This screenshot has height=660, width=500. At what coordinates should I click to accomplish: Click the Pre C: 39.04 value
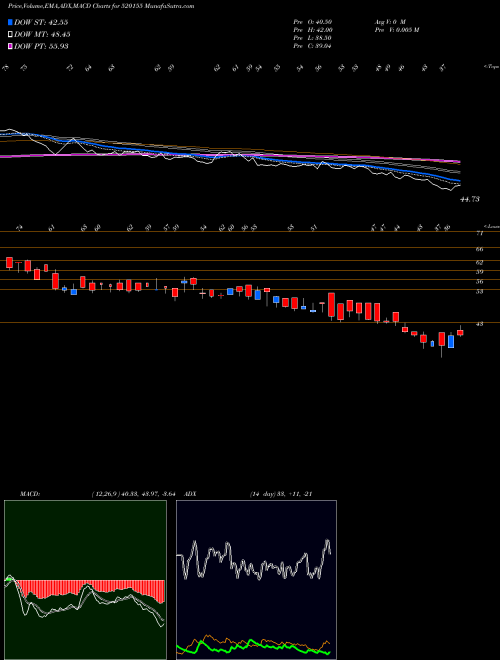(312, 46)
